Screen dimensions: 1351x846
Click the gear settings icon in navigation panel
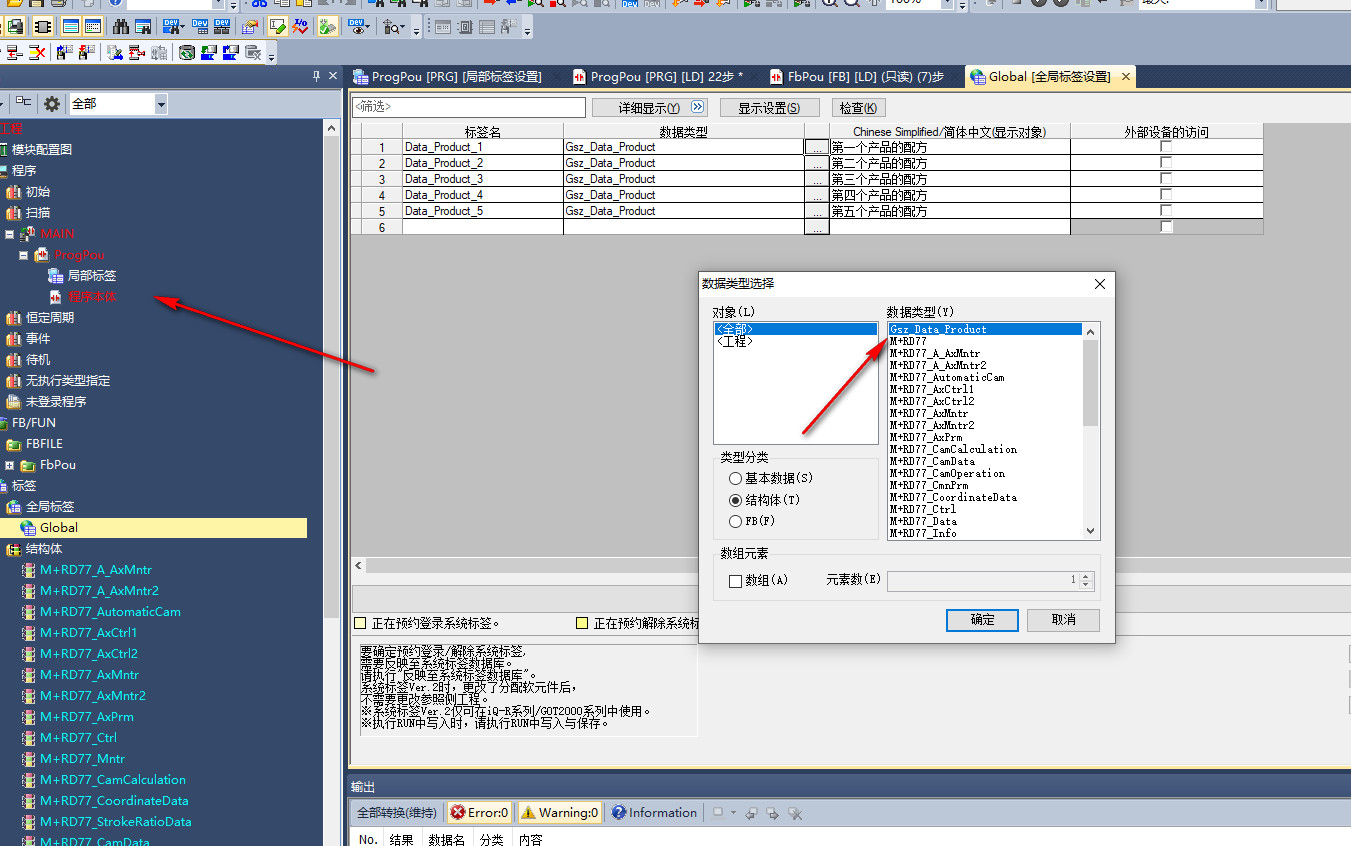[x=52, y=104]
